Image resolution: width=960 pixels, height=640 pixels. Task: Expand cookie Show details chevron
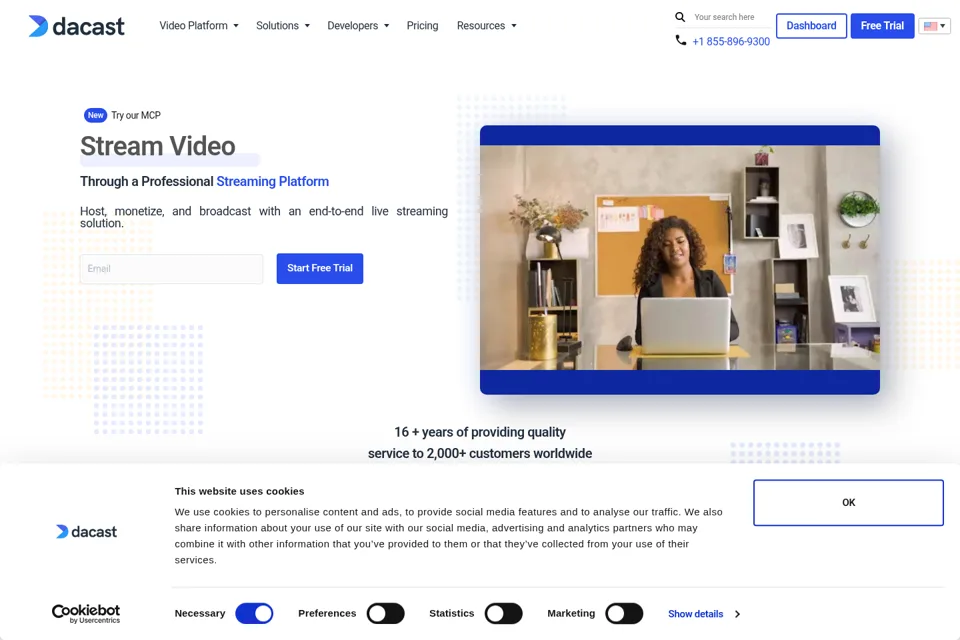click(737, 614)
